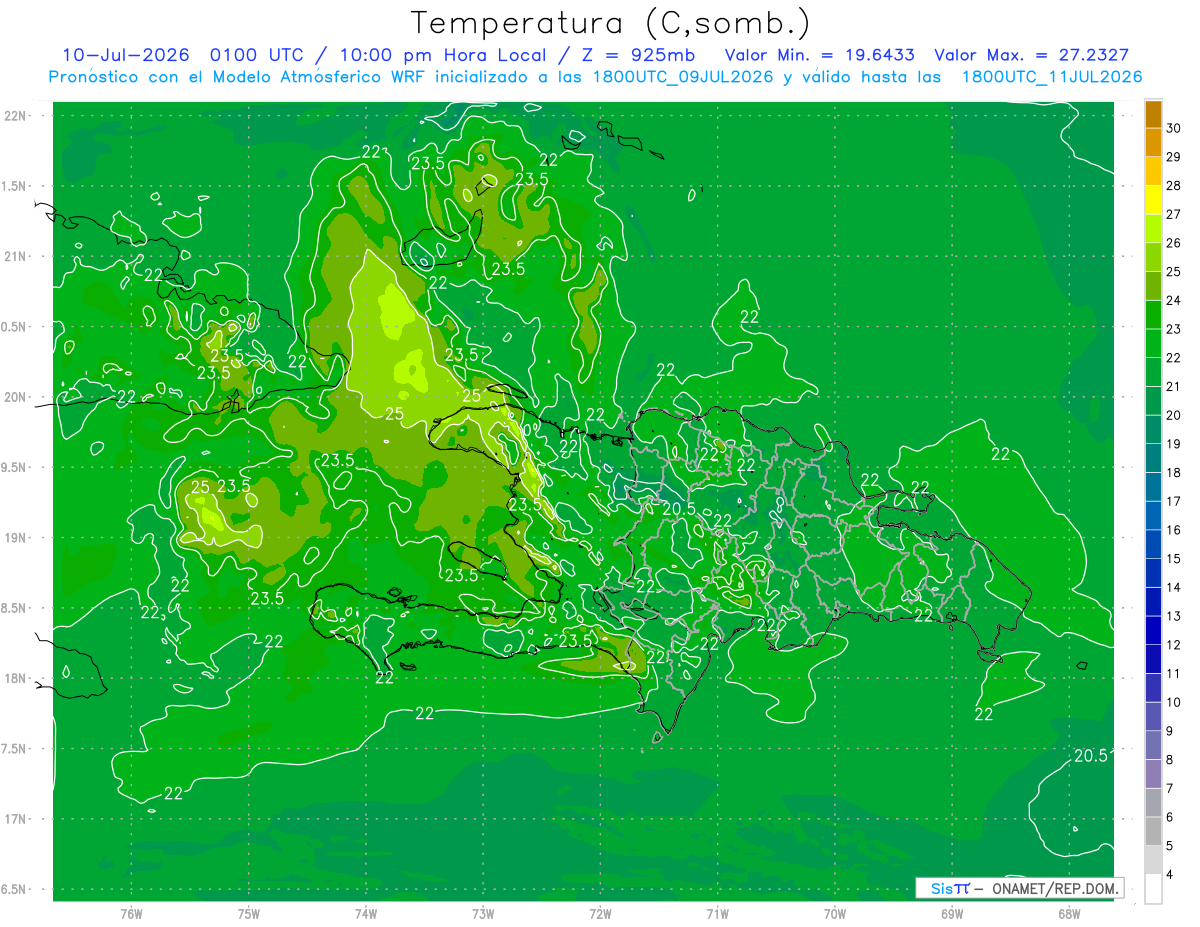Click the '70W' longitude axis label
This screenshot has height=927, width=1200.
835,913
